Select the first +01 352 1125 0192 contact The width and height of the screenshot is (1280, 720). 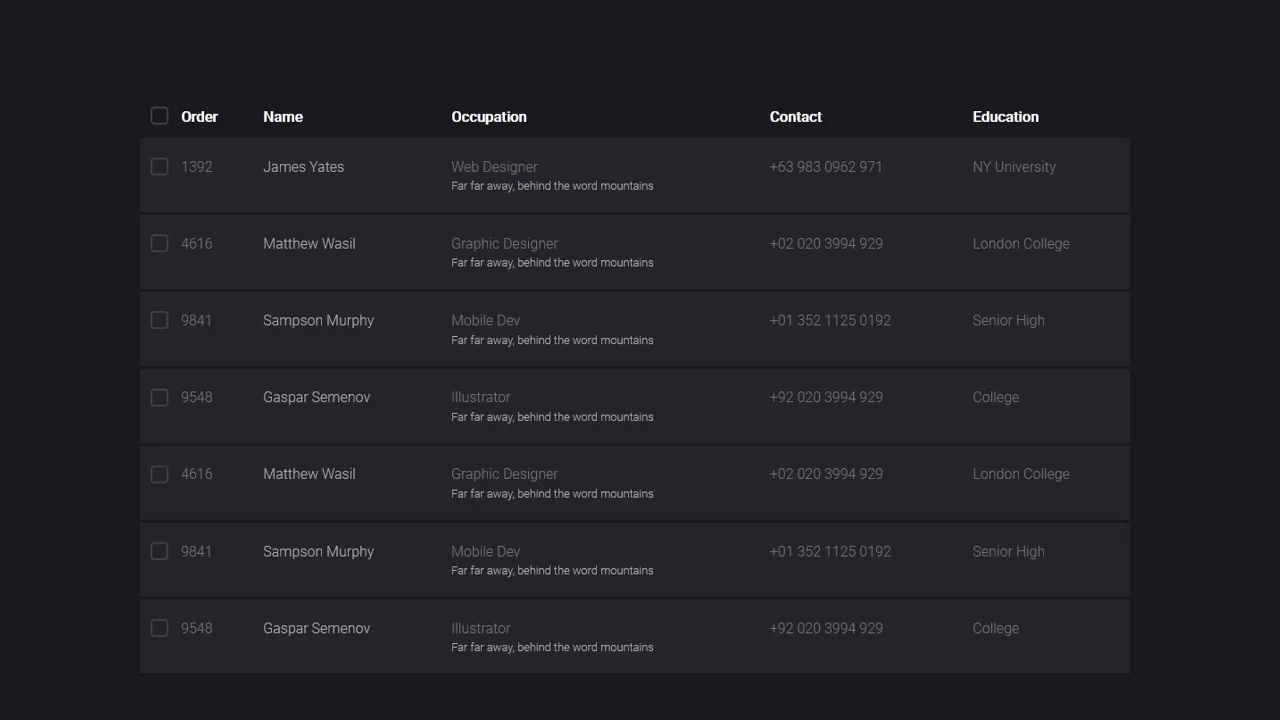point(830,321)
